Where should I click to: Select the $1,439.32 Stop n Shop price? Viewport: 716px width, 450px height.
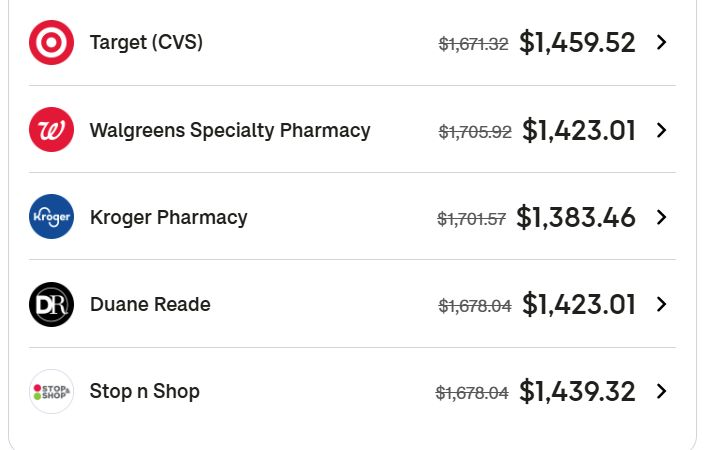577,391
